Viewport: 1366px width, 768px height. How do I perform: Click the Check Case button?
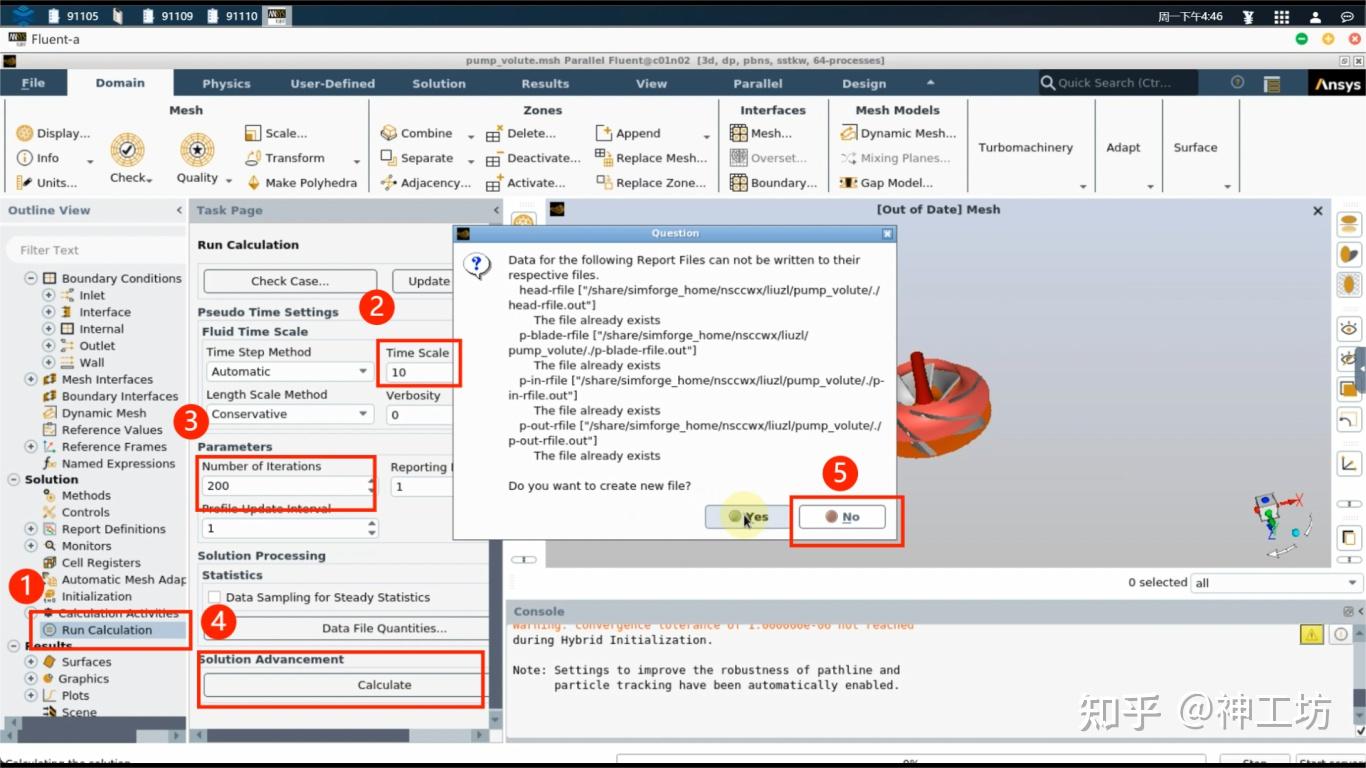click(x=290, y=281)
